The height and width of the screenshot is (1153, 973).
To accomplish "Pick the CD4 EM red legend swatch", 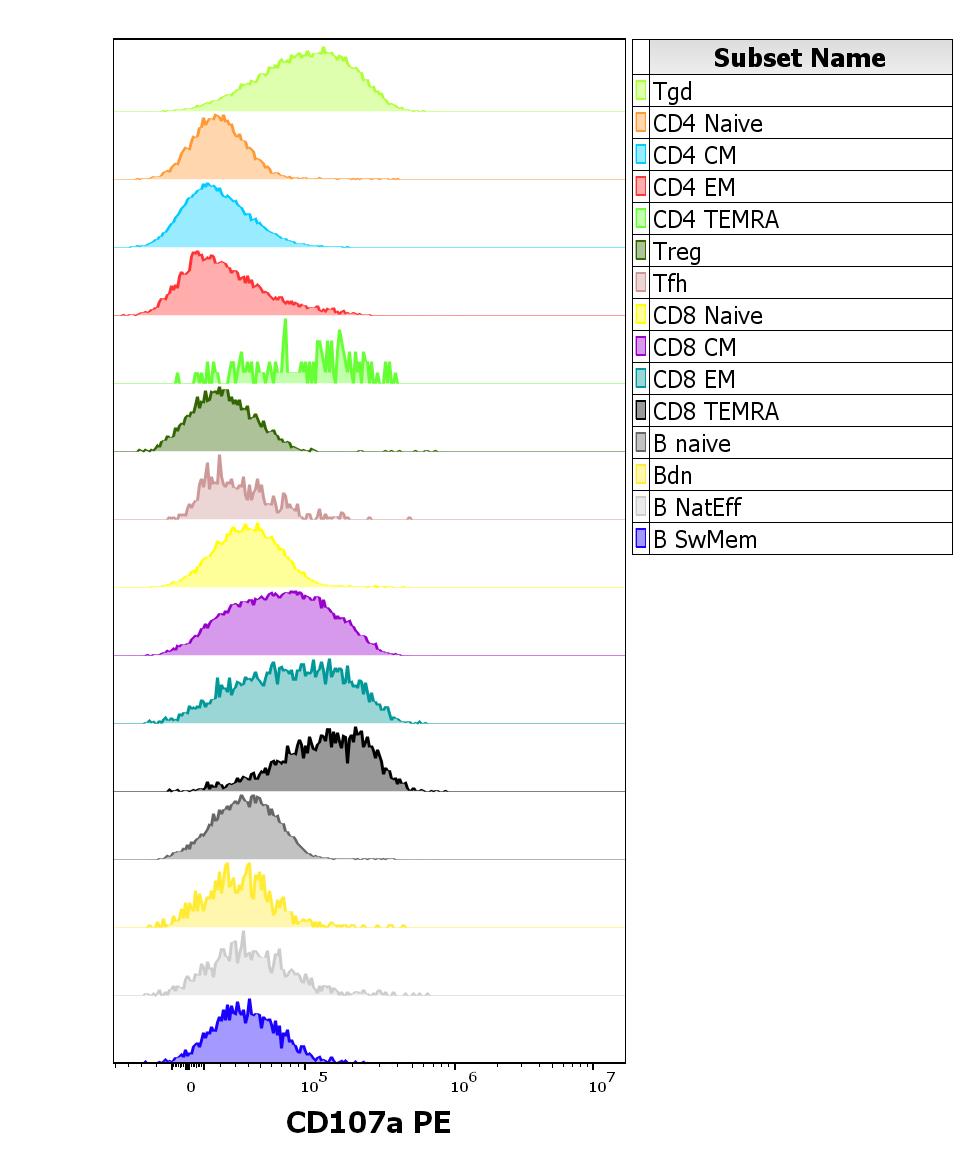I will pos(640,187).
